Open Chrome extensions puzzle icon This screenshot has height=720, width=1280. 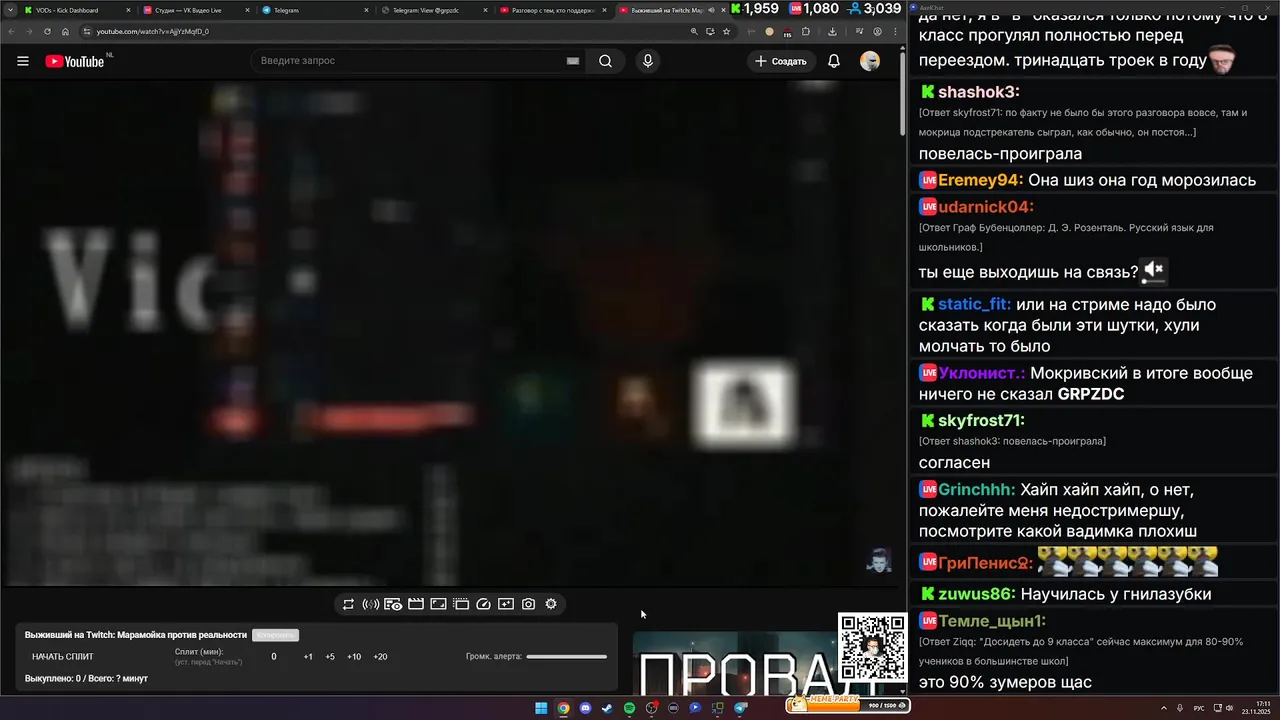pos(806,31)
